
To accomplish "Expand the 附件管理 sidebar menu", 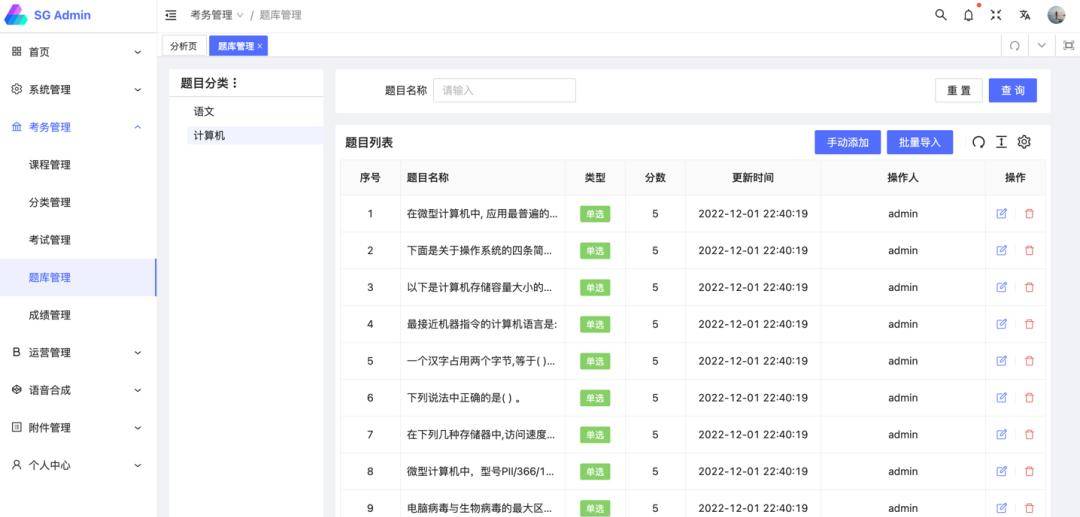I will pos(78,428).
